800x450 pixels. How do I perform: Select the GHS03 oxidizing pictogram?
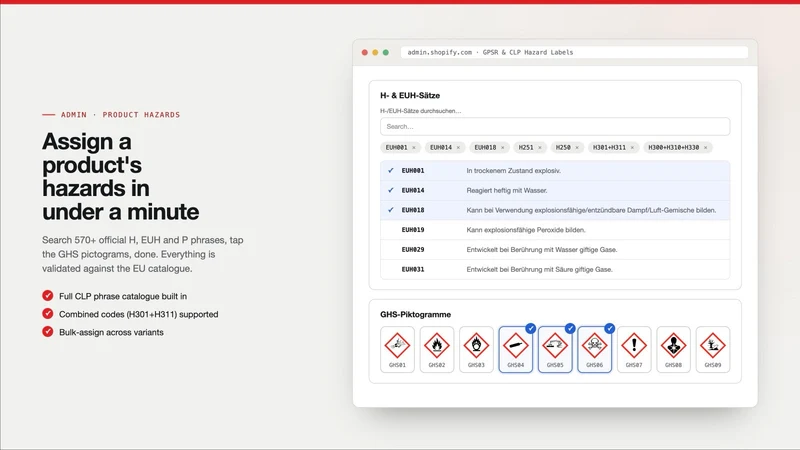pyautogui.click(x=476, y=349)
